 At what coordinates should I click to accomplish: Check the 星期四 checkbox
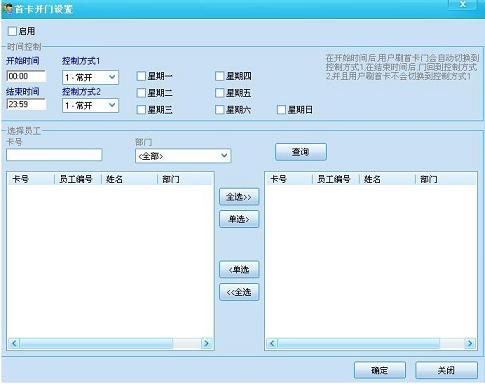click(x=219, y=76)
